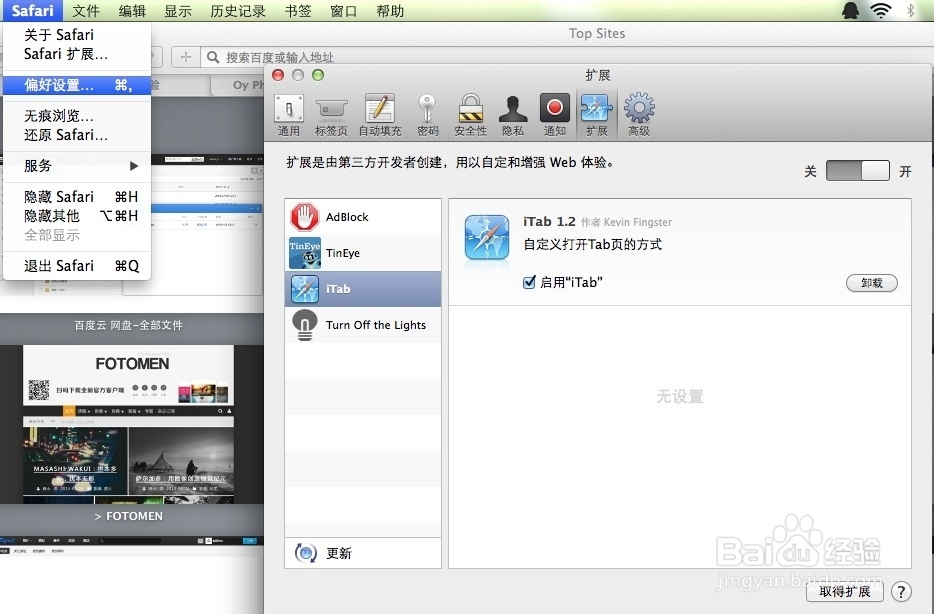
Task: Open the FOTOMEN Top Sites thumbnail
Action: 129,424
